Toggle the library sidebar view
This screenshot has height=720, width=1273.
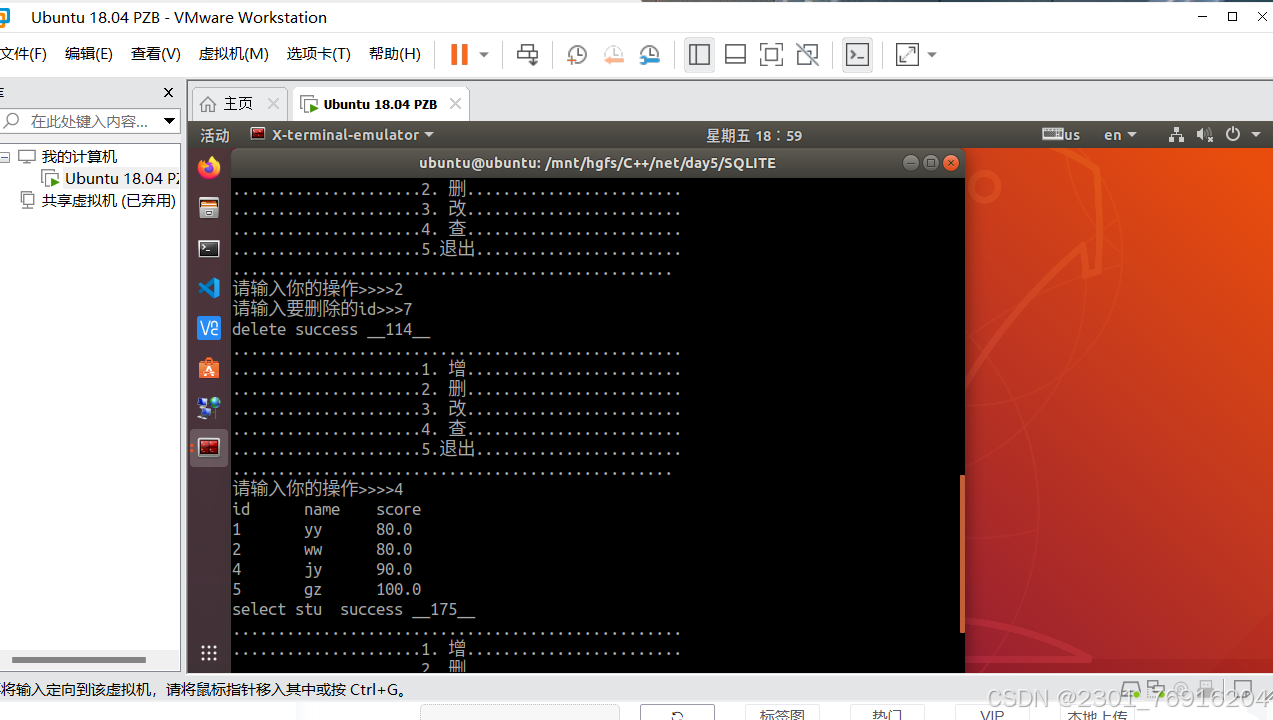pyautogui.click(x=699, y=55)
